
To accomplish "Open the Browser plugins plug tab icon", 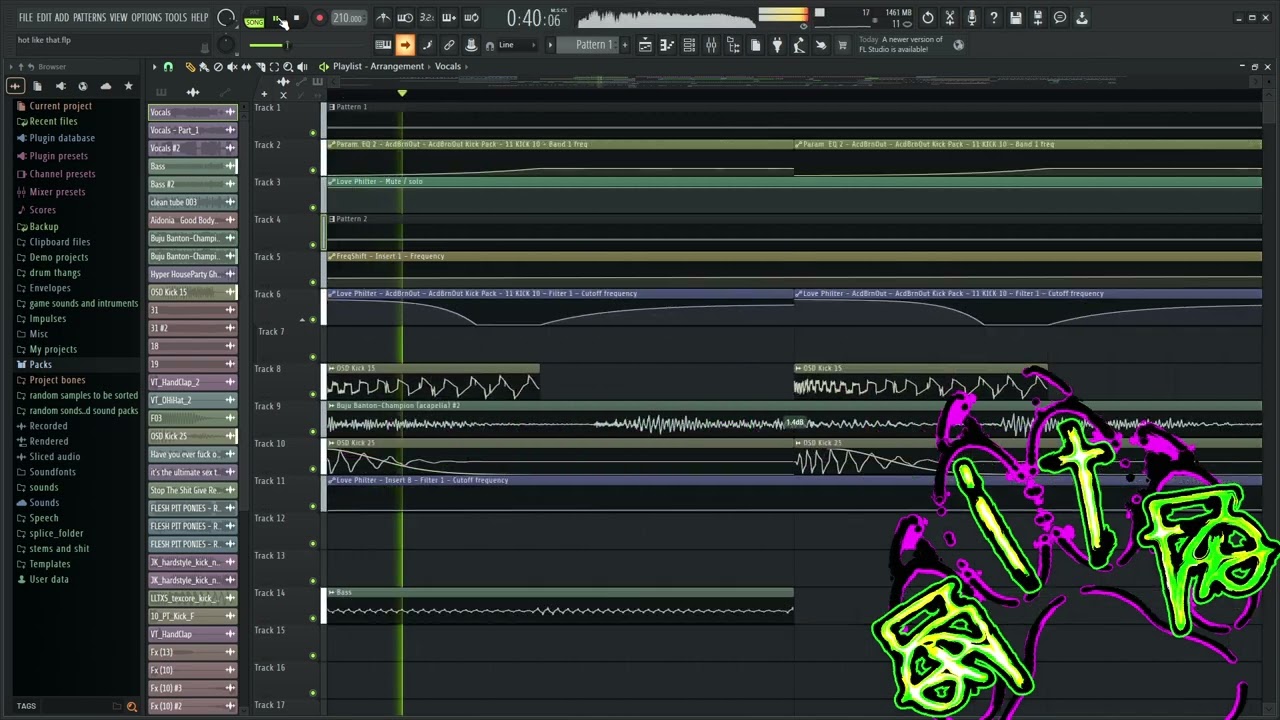I will 61,86.
